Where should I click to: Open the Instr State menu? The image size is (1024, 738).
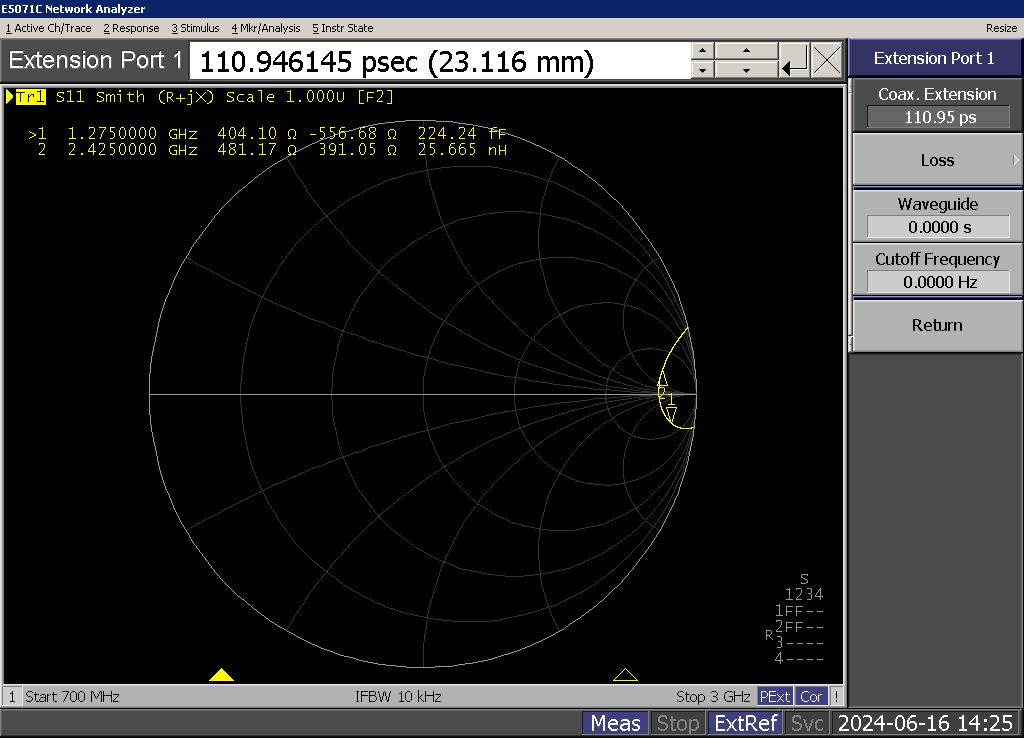[343, 28]
